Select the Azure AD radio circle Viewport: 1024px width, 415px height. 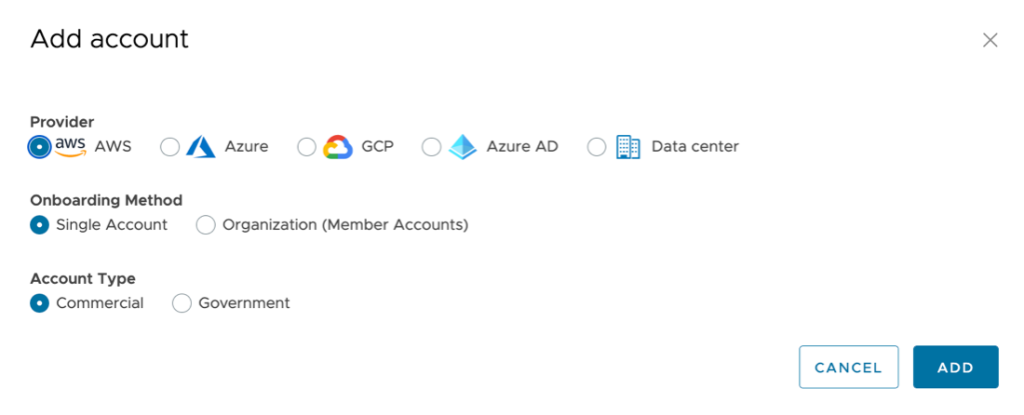pyautogui.click(x=431, y=147)
